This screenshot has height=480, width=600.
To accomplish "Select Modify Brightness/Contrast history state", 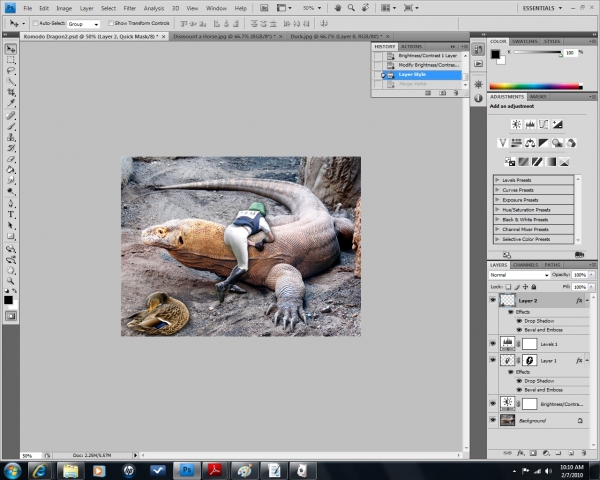I will click(423, 65).
